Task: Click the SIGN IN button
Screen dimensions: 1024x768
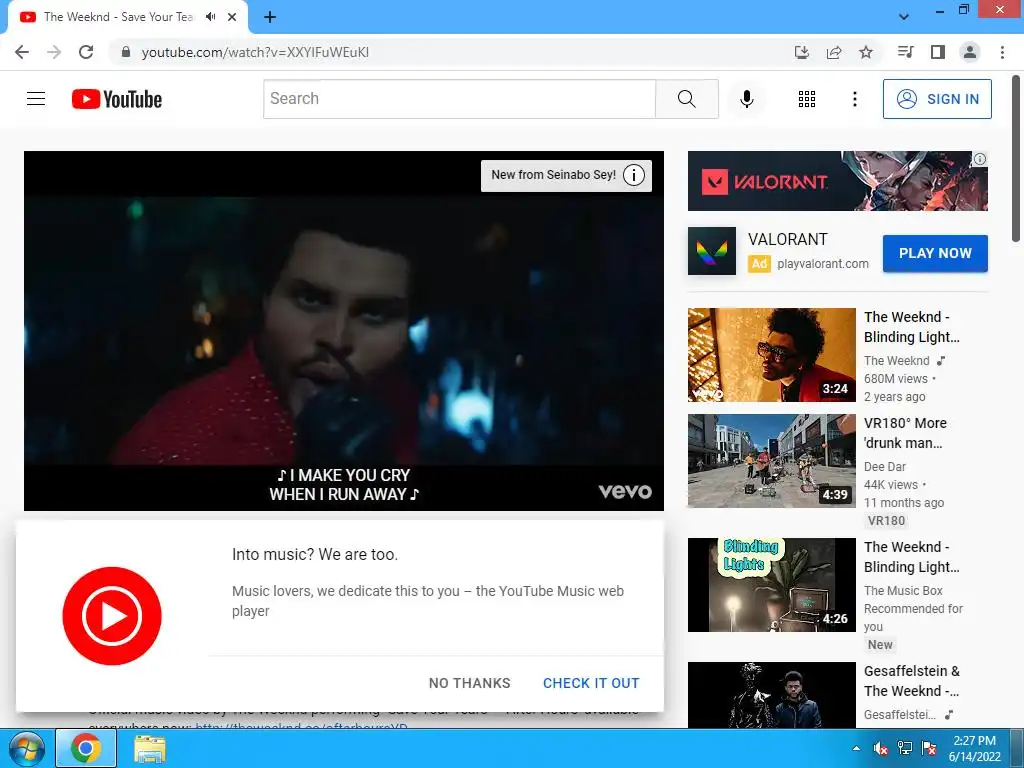Action: pos(937,99)
